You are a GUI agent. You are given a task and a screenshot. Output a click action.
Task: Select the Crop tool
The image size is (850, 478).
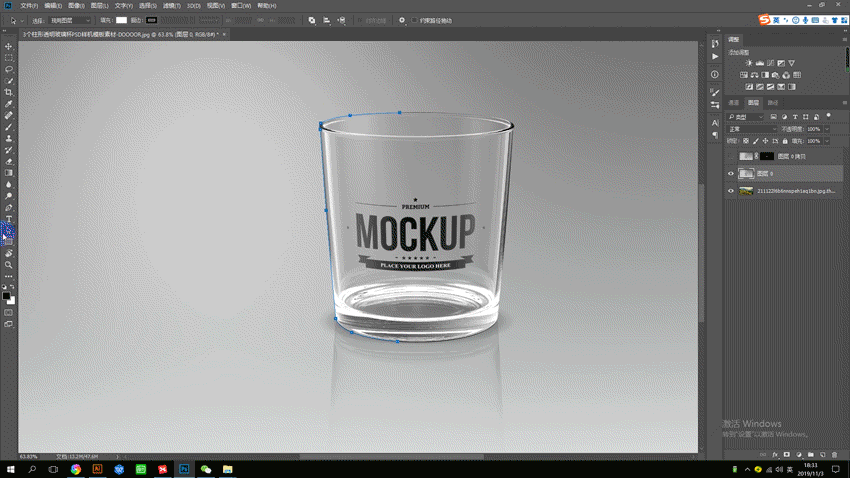coord(9,93)
